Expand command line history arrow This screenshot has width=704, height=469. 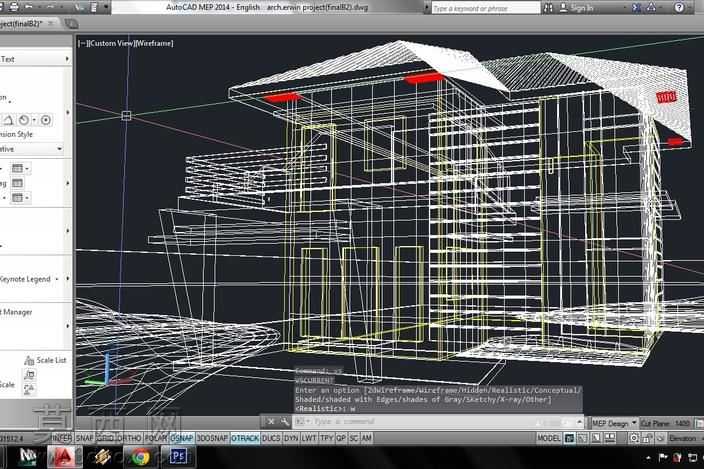579,422
